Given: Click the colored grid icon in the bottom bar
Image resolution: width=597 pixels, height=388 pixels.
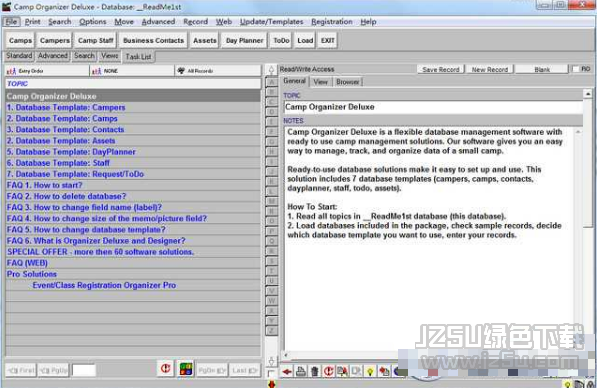Looking at the screenshot, I should tap(186, 369).
